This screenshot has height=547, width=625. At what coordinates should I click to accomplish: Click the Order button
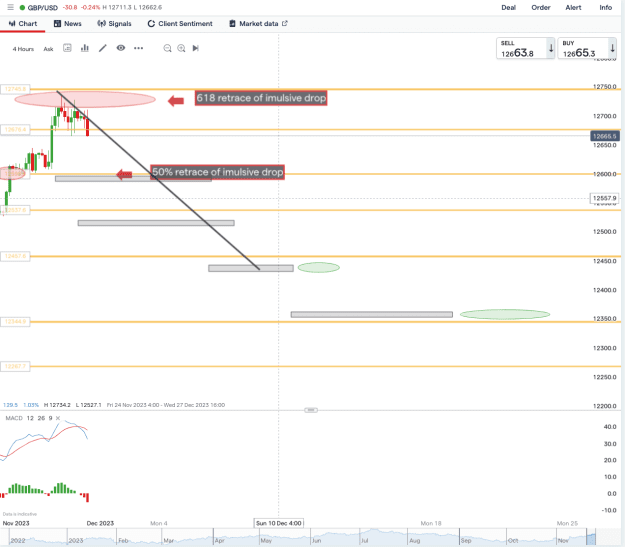click(540, 8)
